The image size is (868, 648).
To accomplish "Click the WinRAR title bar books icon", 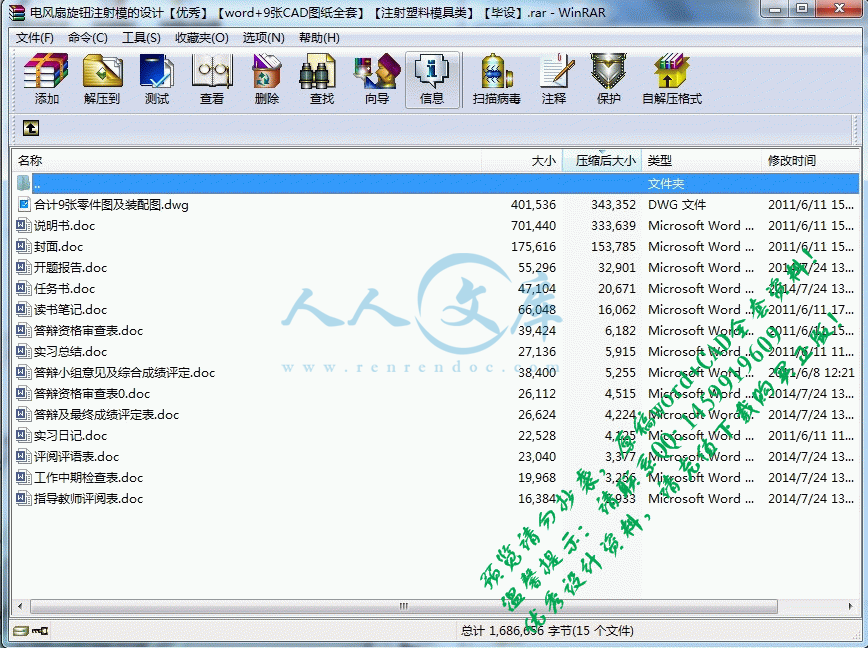I will 17,12.
